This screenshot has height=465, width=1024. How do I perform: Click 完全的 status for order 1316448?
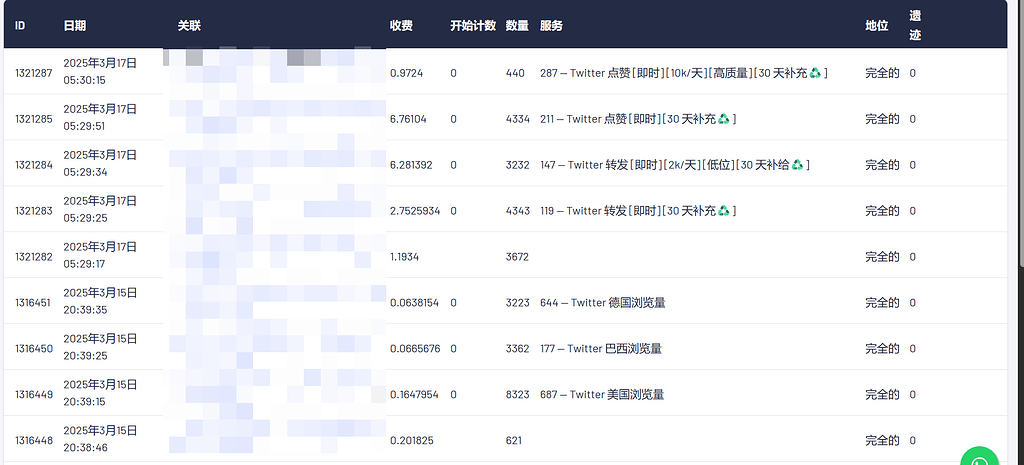point(882,441)
